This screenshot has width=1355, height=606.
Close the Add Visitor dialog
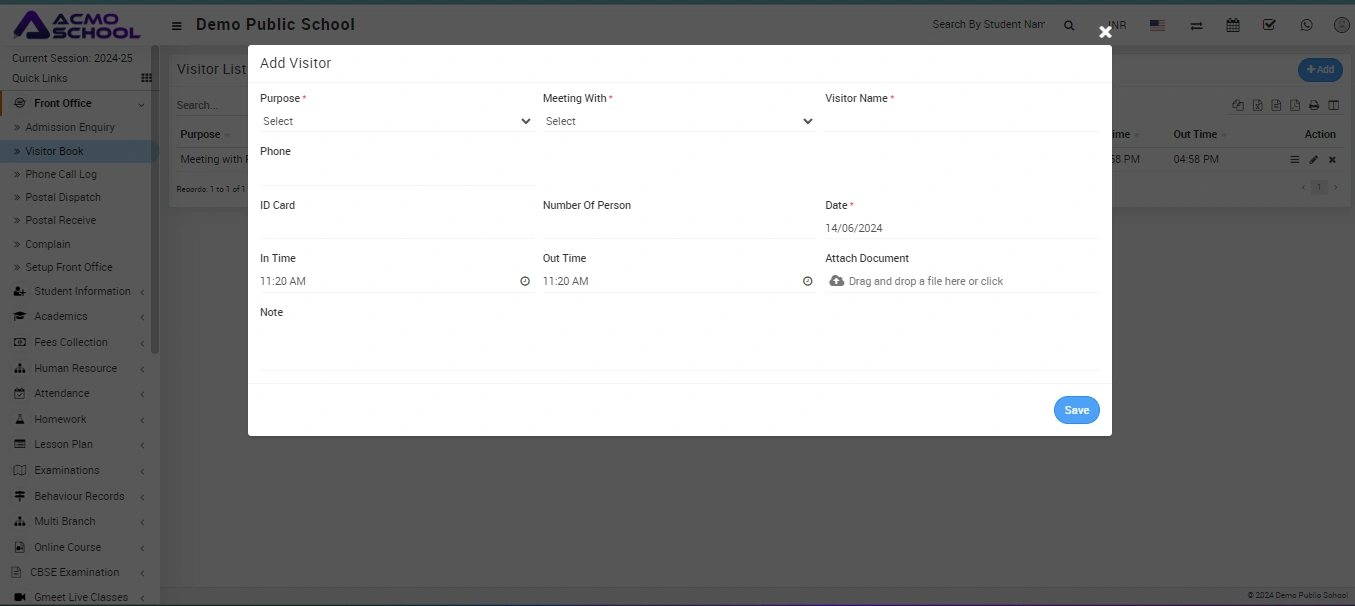coord(1105,32)
